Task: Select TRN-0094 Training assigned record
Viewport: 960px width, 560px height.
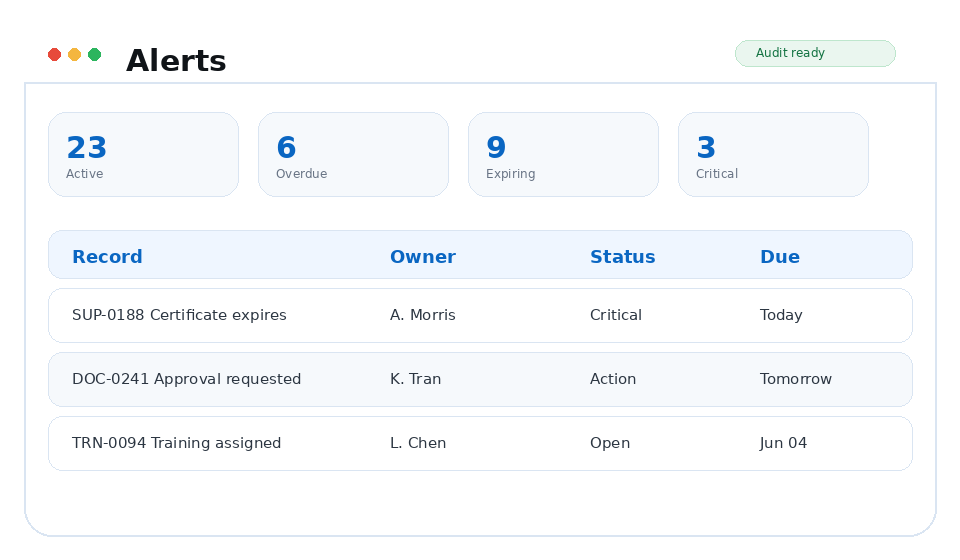Action: point(480,443)
